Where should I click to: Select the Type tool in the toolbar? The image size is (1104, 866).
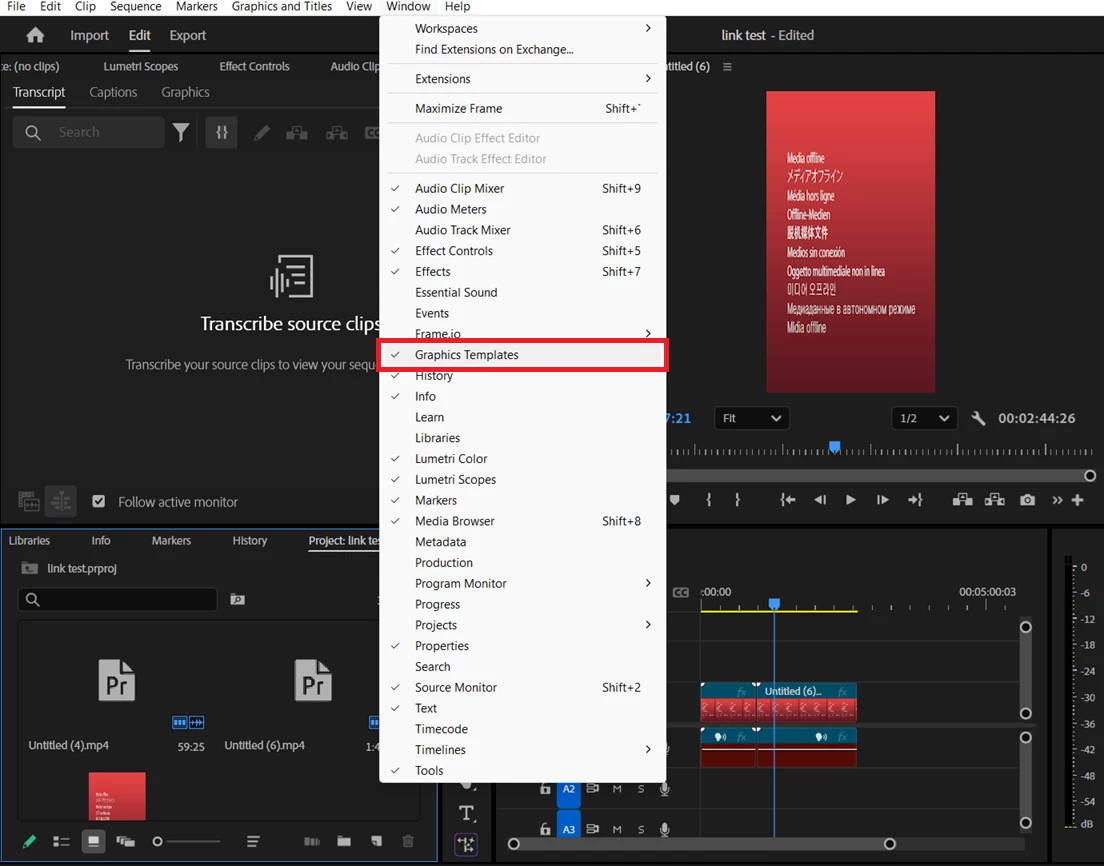point(466,813)
